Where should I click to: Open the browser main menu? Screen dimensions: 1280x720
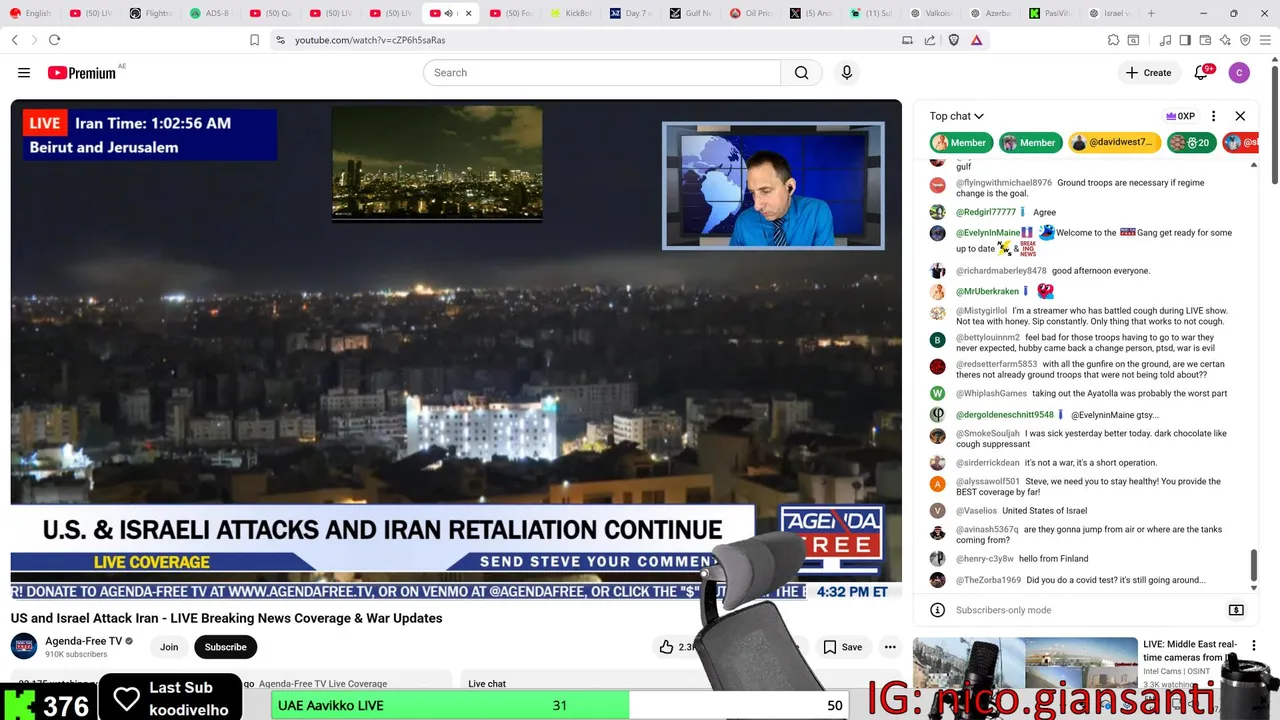1265,40
